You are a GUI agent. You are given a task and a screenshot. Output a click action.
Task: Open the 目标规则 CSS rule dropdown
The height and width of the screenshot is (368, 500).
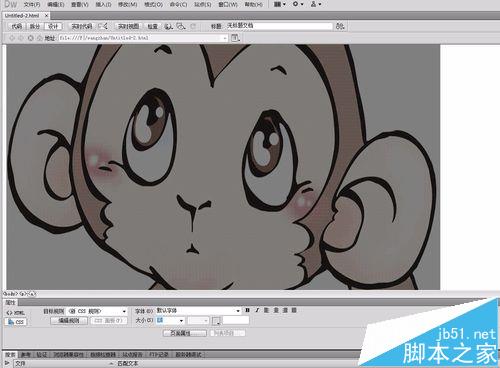[97, 311]
